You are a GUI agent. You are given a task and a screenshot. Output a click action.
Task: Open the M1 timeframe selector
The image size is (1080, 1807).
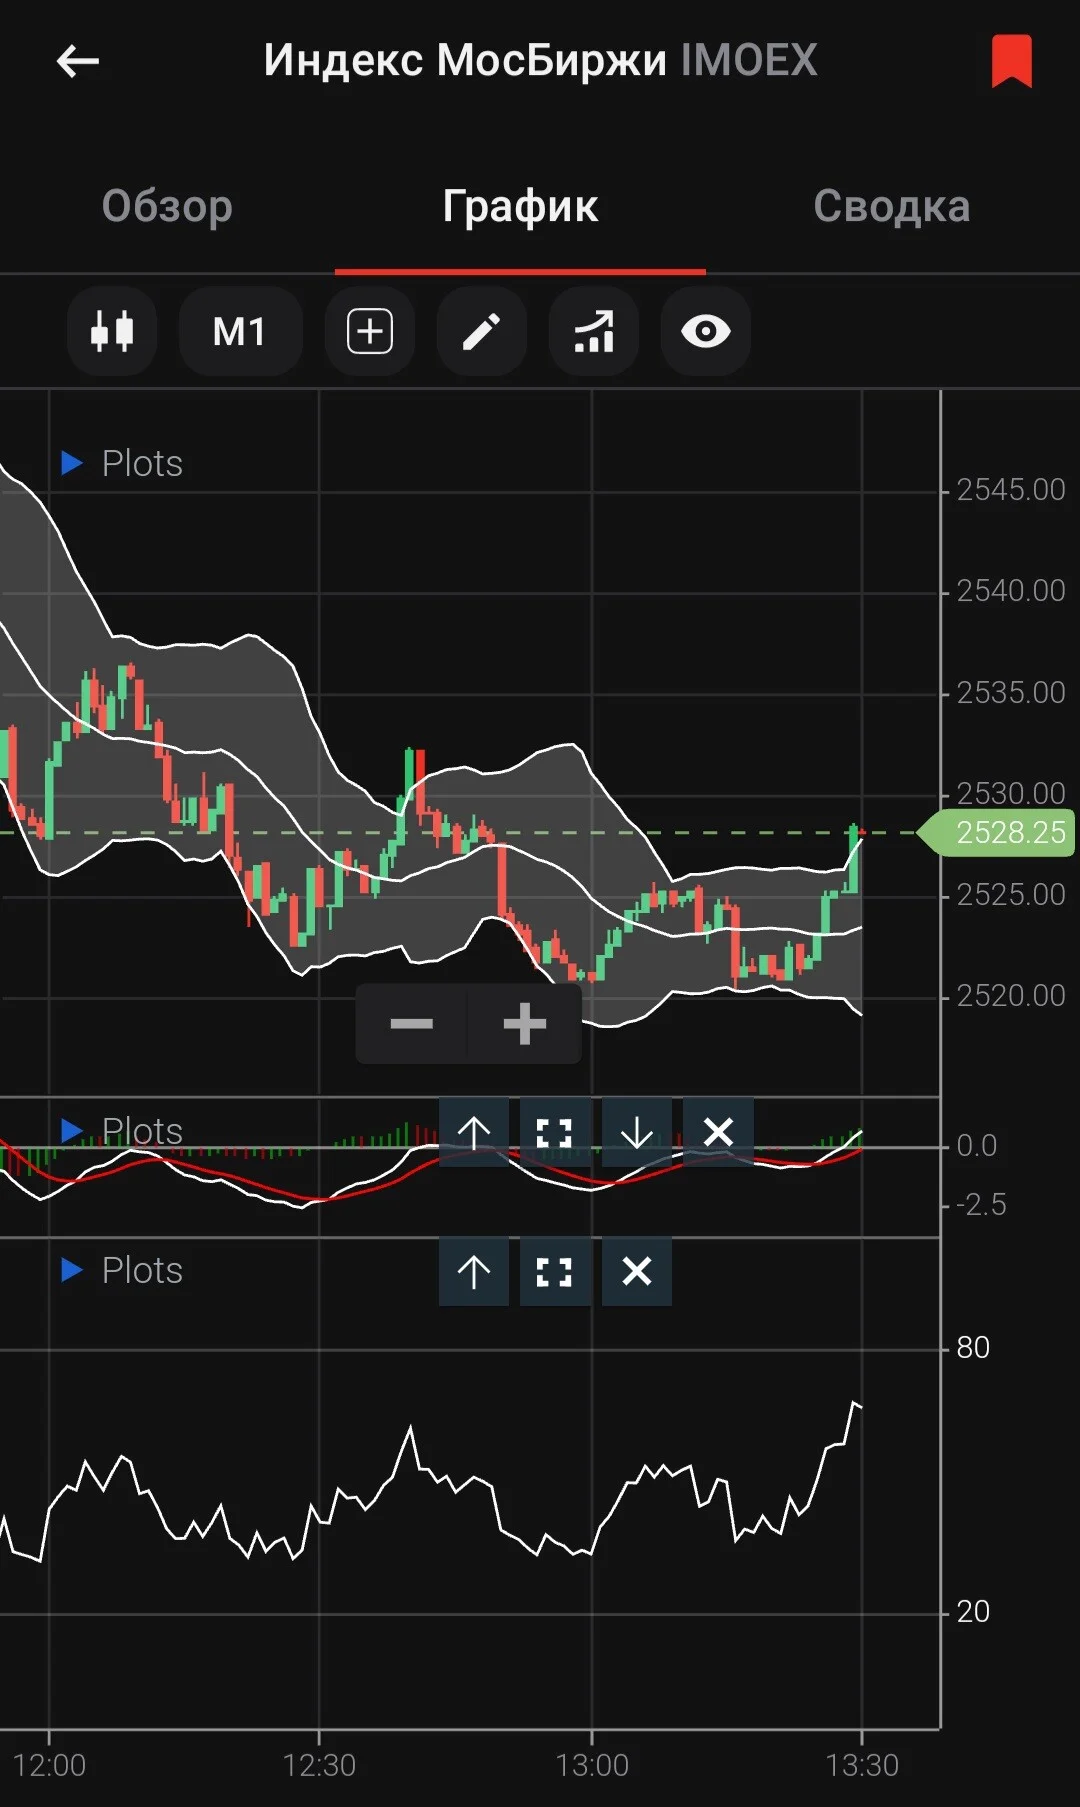pos(240,331)
